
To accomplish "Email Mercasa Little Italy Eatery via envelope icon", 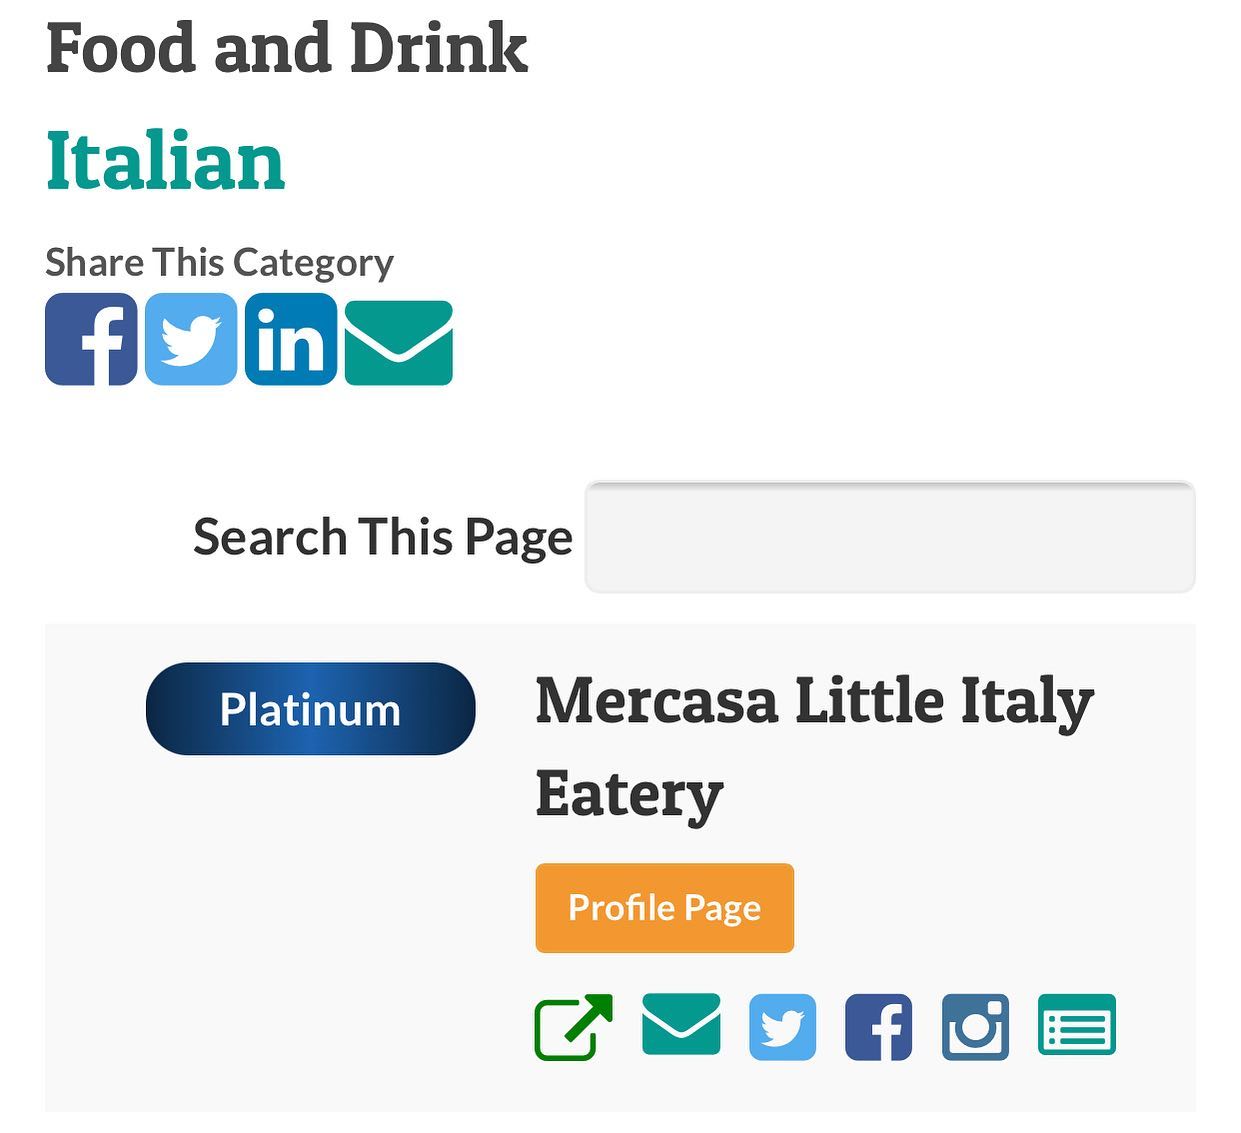I will click(681, 1024).
